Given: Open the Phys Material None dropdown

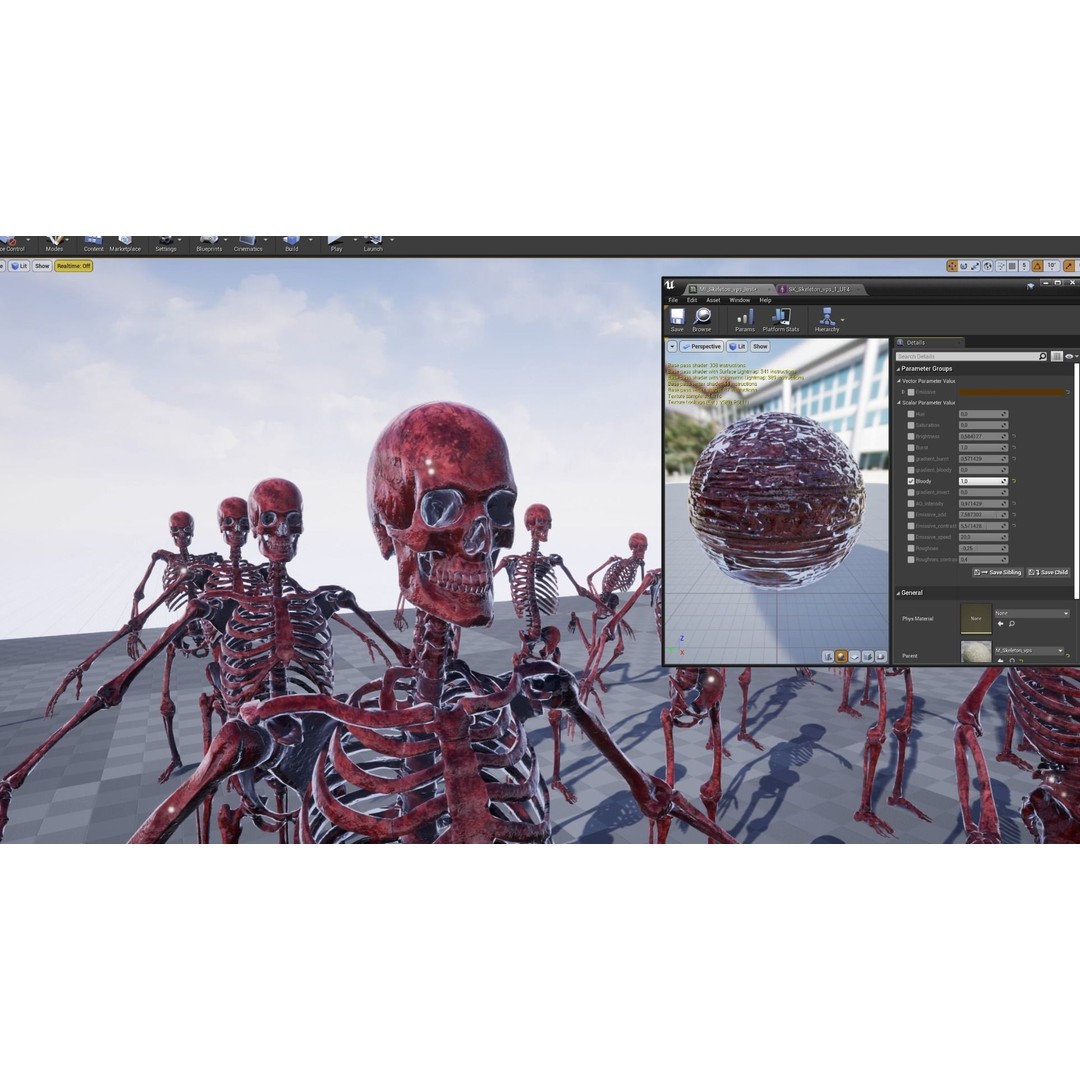Looking at the screenshot, I should [1030, 613].
